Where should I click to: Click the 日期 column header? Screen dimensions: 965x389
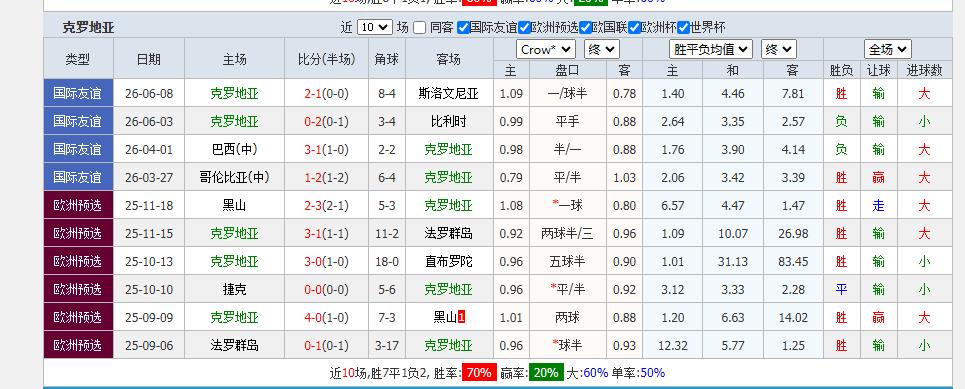[x=149, y=58]
